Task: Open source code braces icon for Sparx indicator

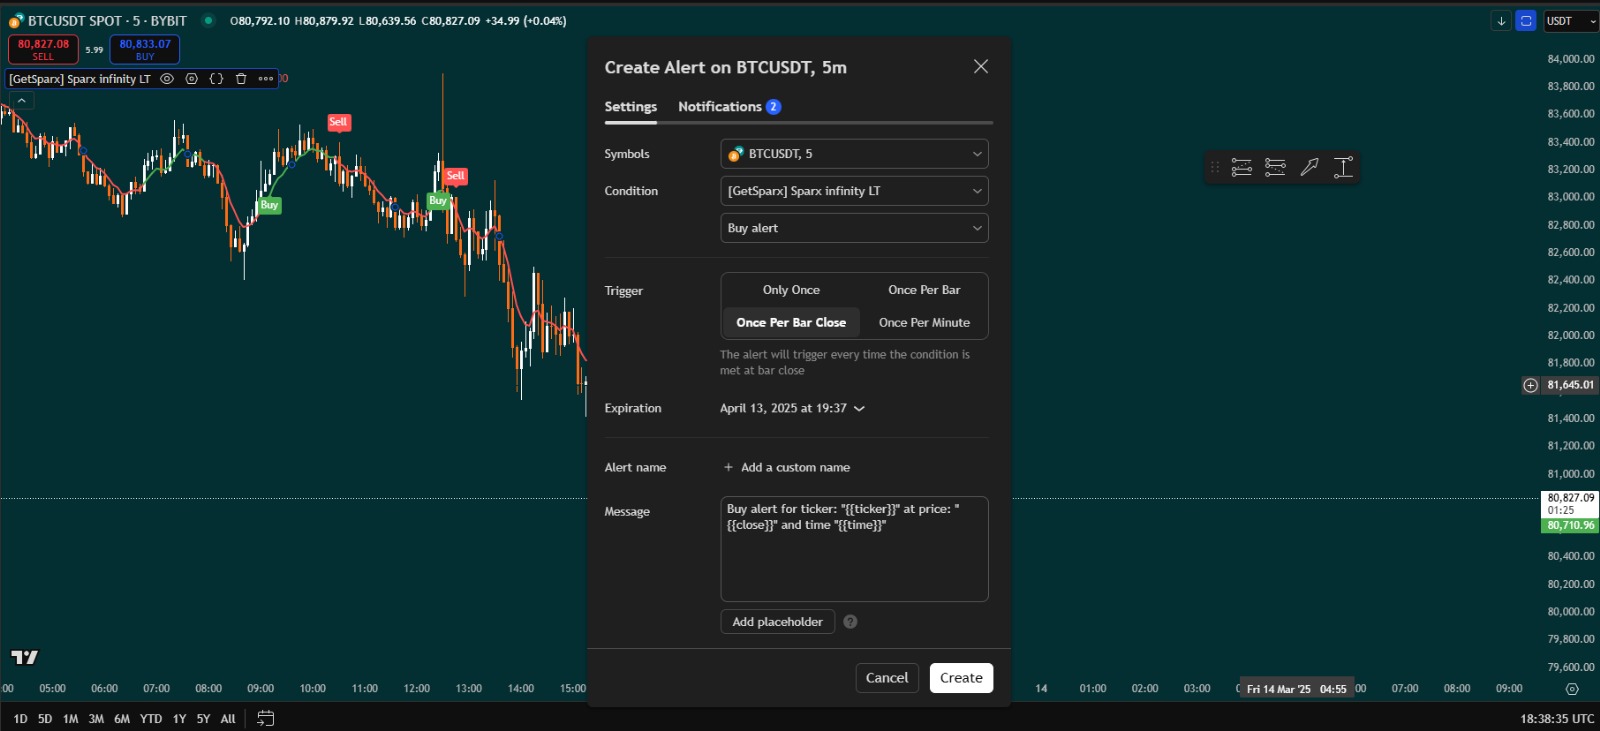Action: point(216,79)
